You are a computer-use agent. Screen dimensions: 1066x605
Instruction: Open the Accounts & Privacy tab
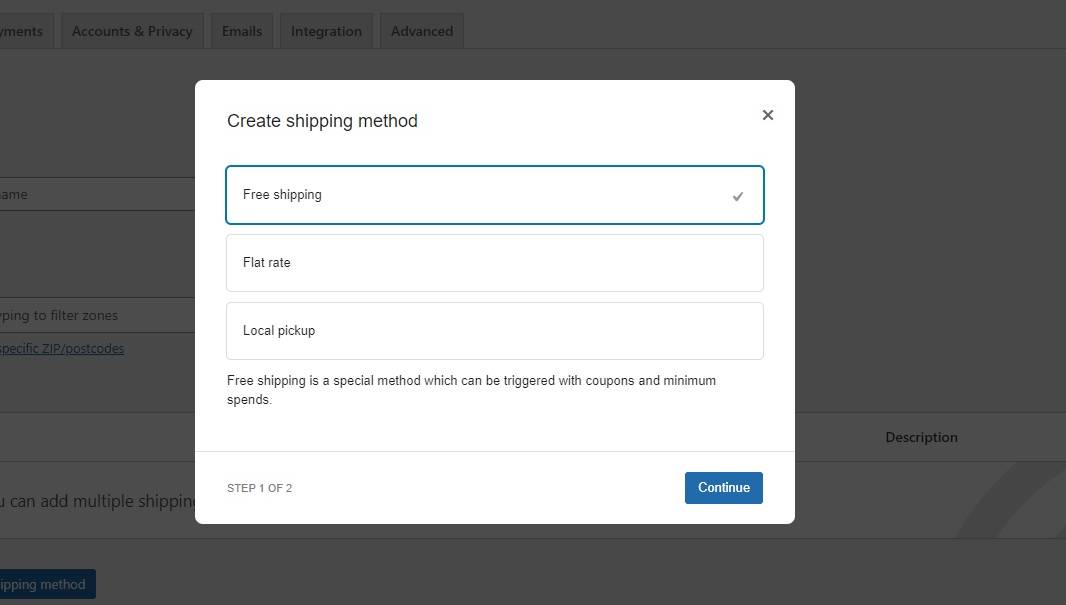point(132,31)
